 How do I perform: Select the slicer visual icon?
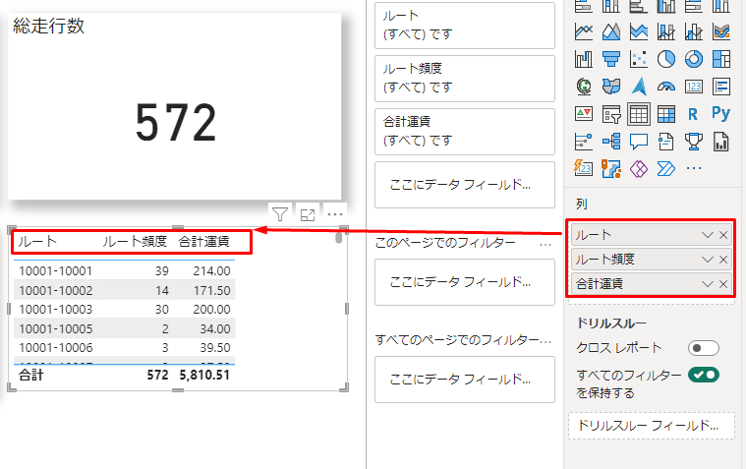pos(611,114)
